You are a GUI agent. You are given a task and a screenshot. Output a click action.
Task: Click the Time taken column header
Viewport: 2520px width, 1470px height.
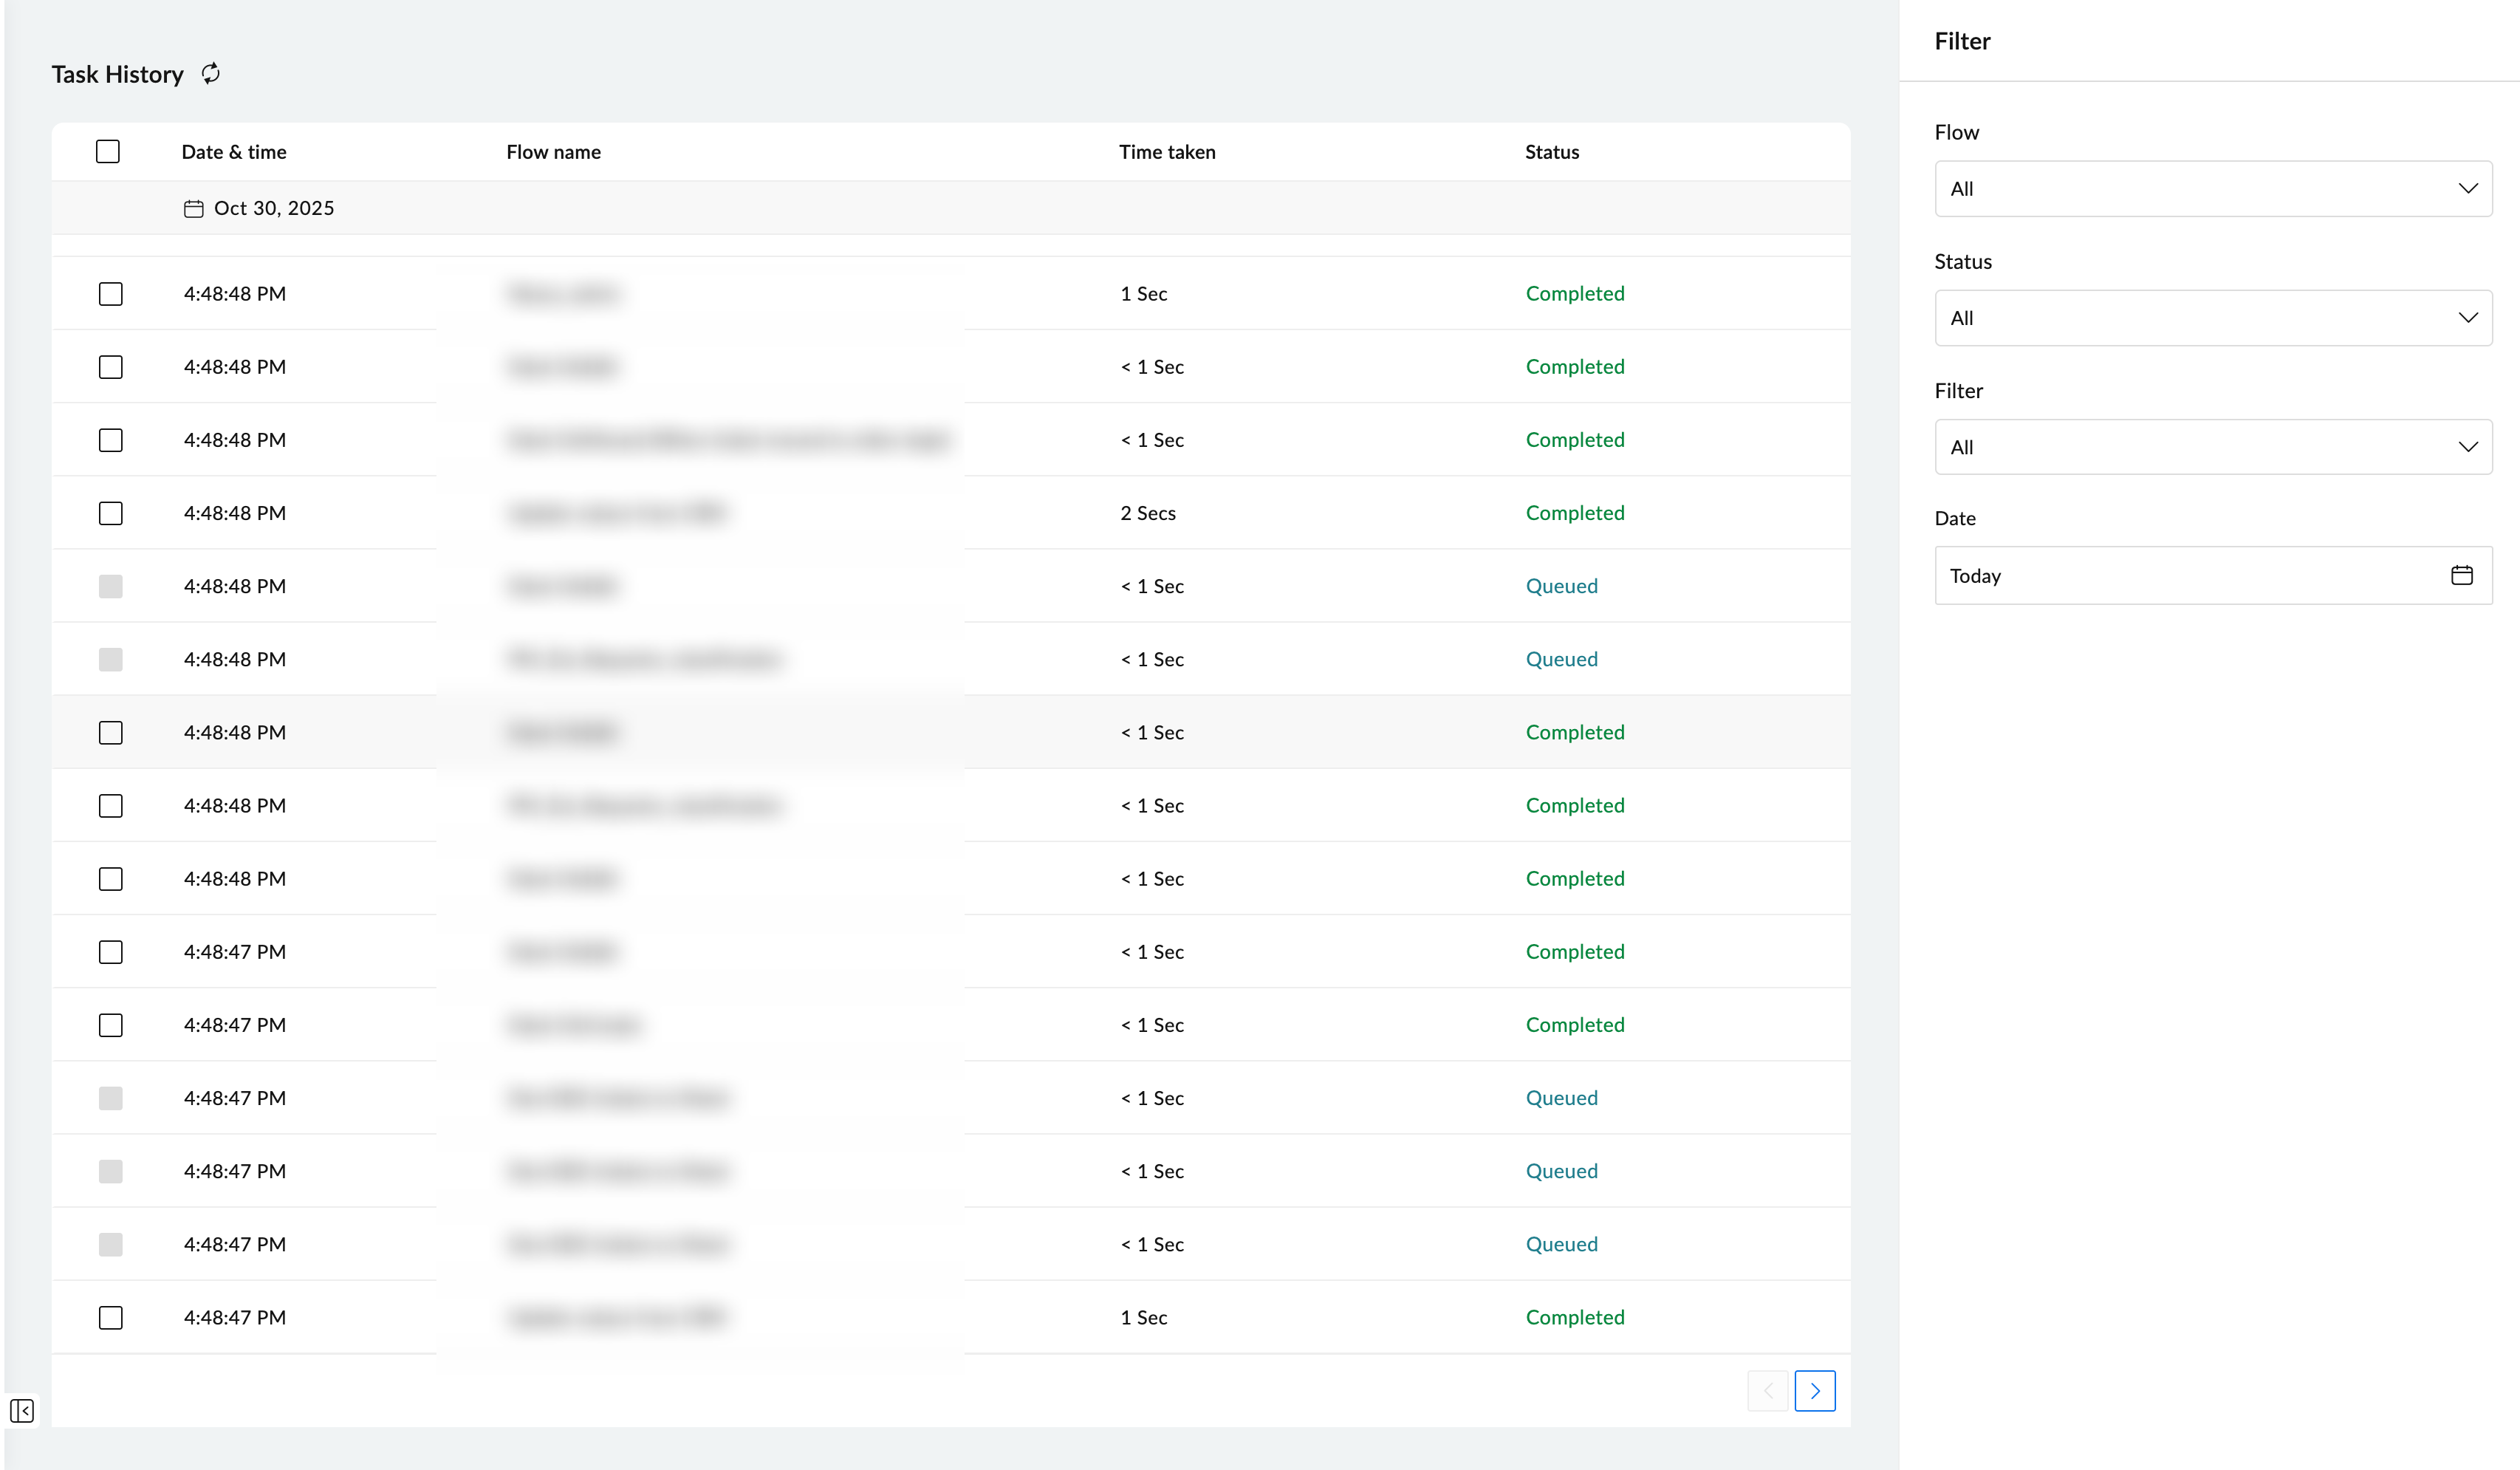[1167, 151]
